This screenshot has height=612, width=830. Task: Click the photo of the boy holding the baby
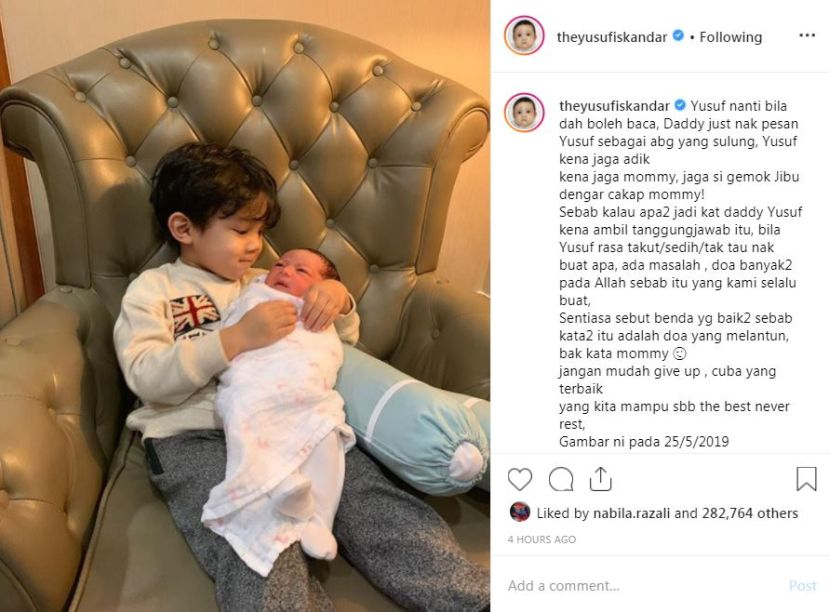[x=245, y=306]
